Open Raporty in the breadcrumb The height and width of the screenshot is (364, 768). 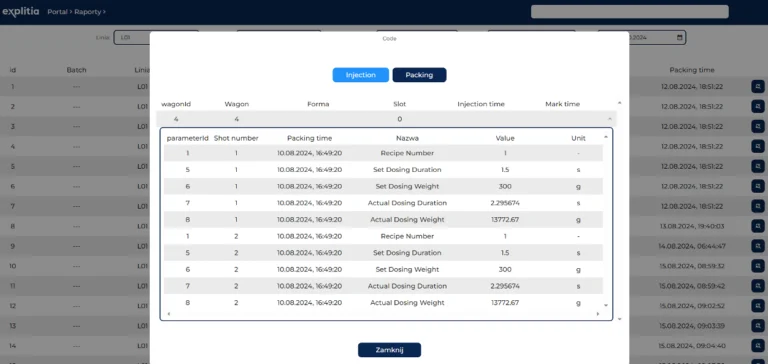tap(87, 12)
